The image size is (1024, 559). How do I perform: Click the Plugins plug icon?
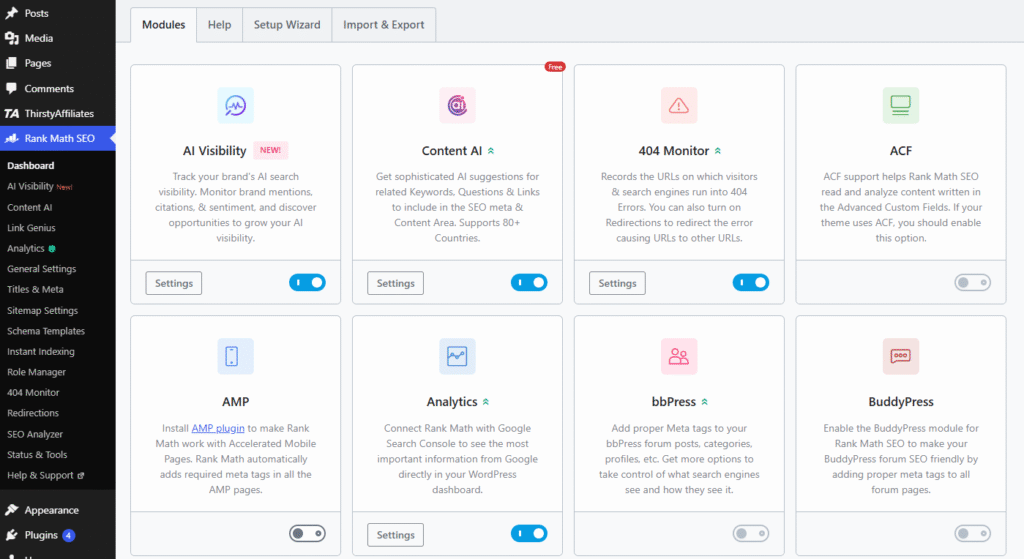[12, 535]
